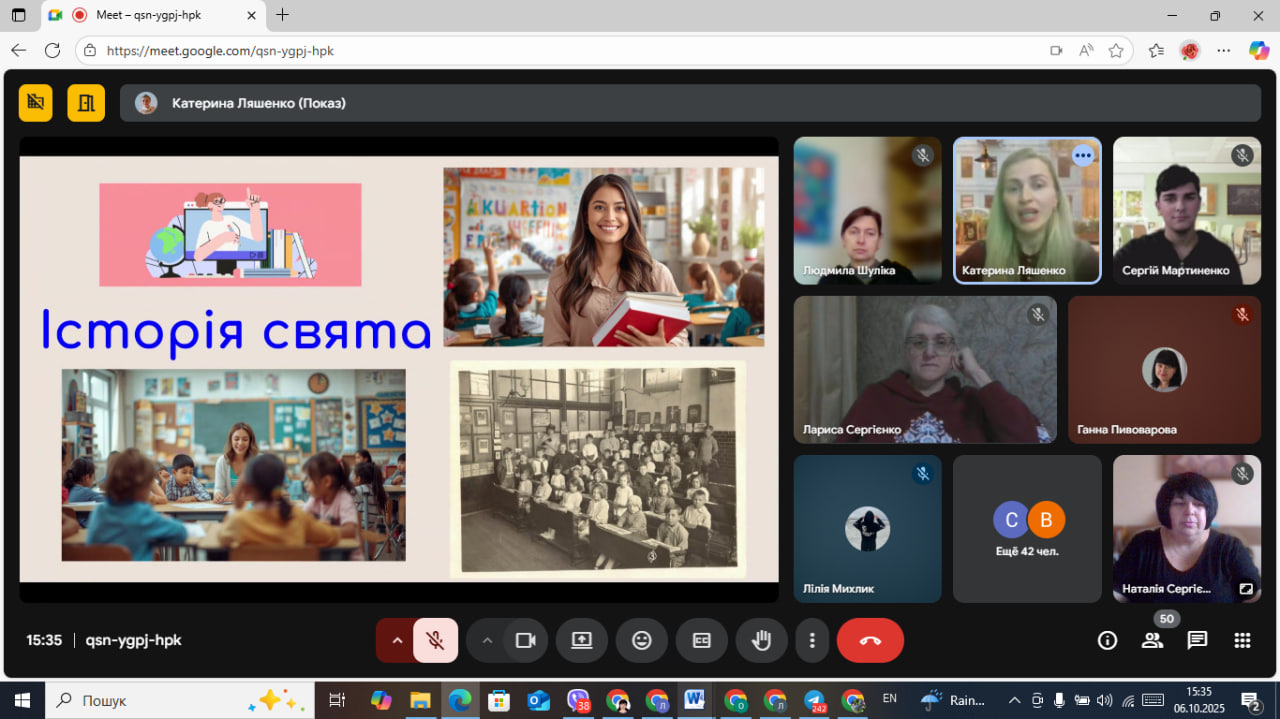Open the activities grid icon

tap(1242, 641)
